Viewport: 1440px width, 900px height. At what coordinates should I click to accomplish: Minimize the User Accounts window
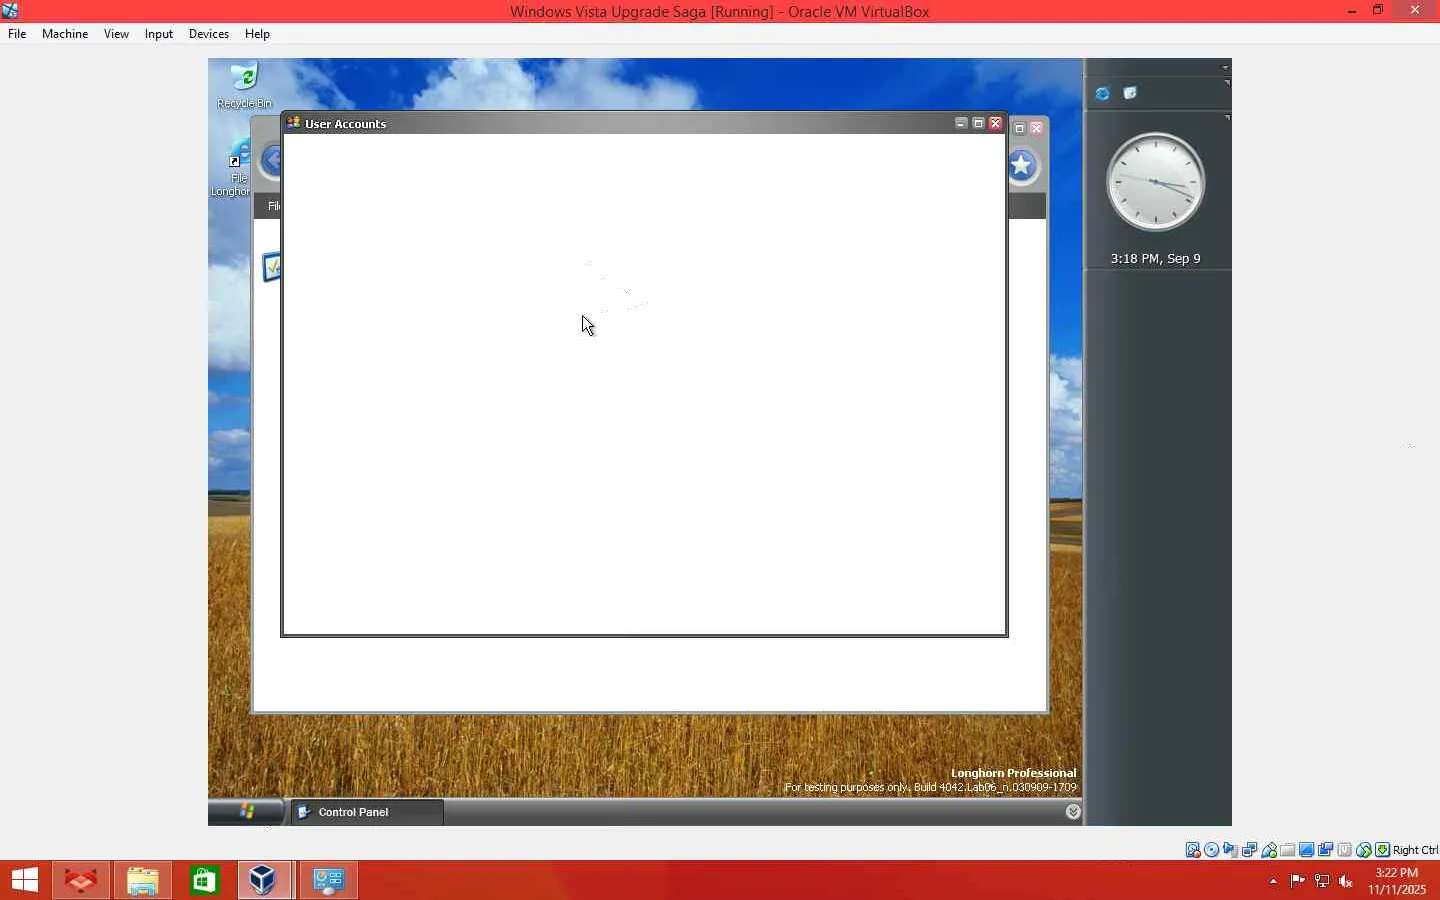click(x=961, y=123)
